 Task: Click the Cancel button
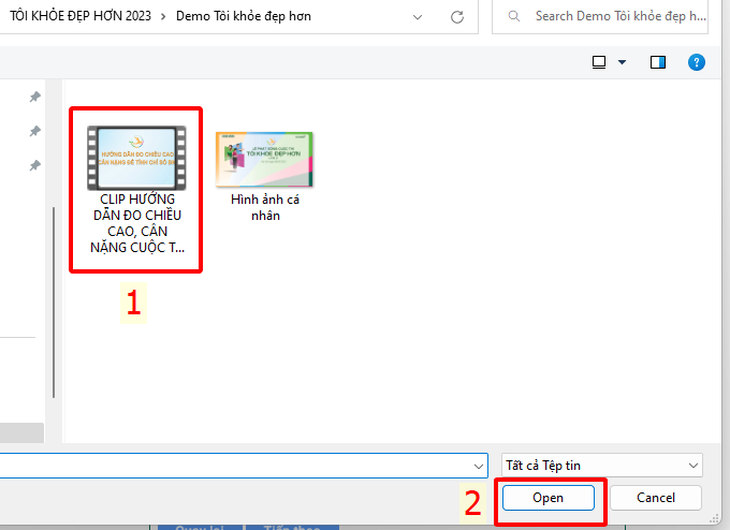tap(656, 497)
